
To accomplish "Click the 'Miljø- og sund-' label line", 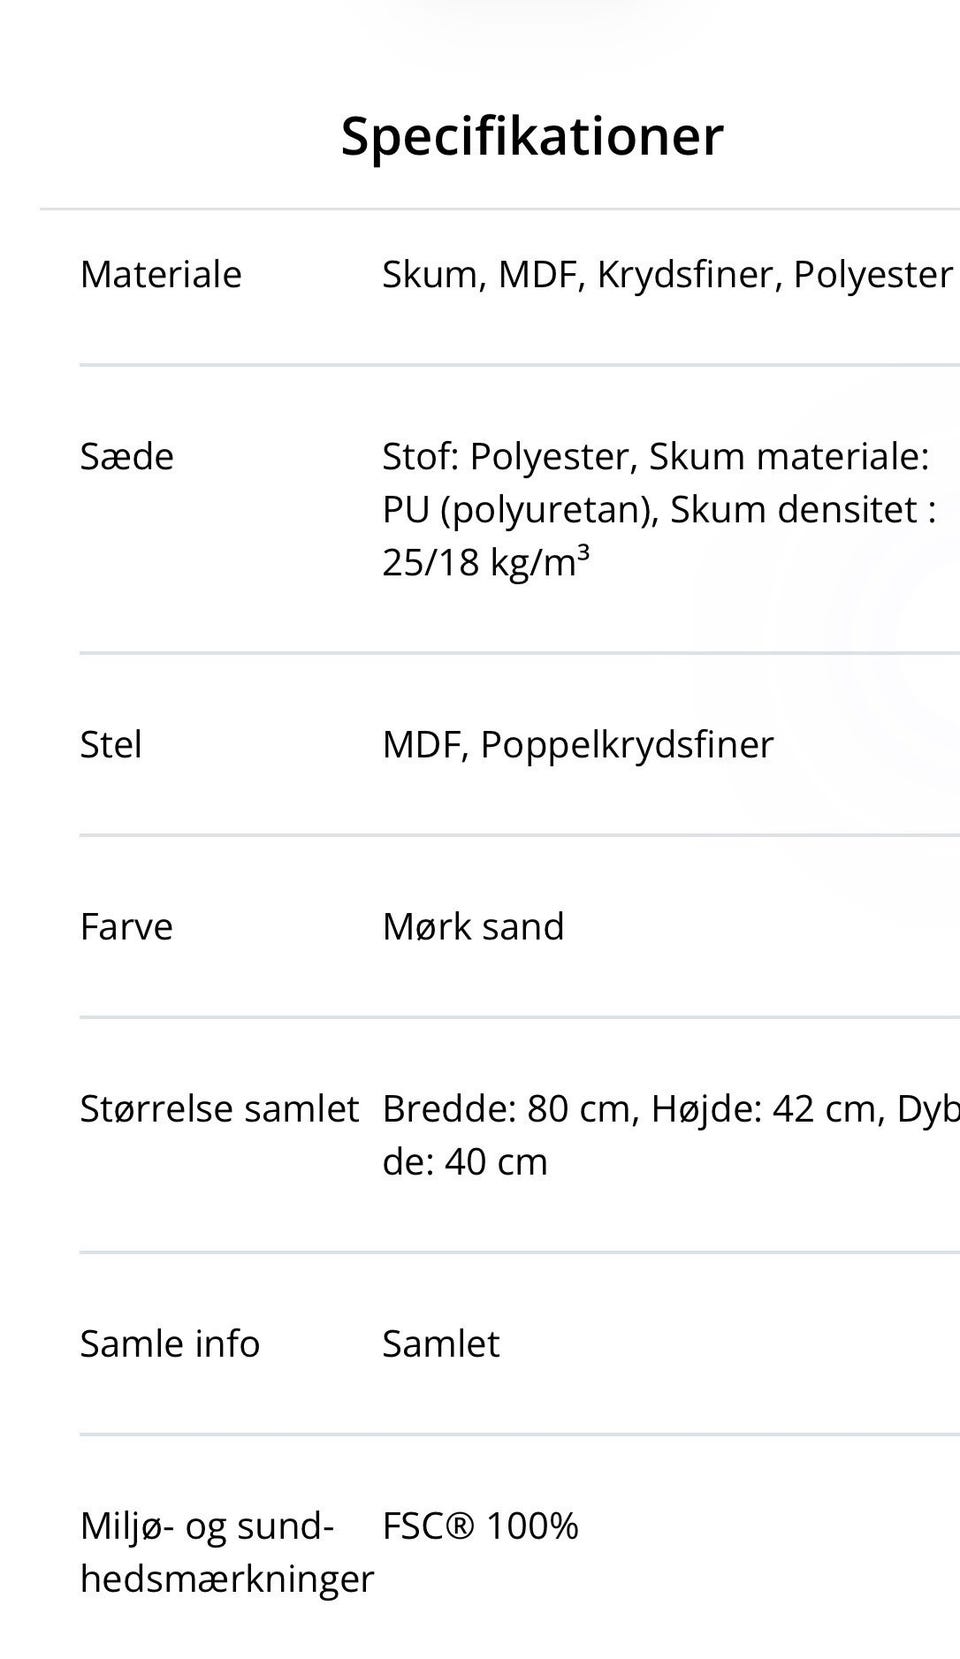I will tap(206, 1526).
